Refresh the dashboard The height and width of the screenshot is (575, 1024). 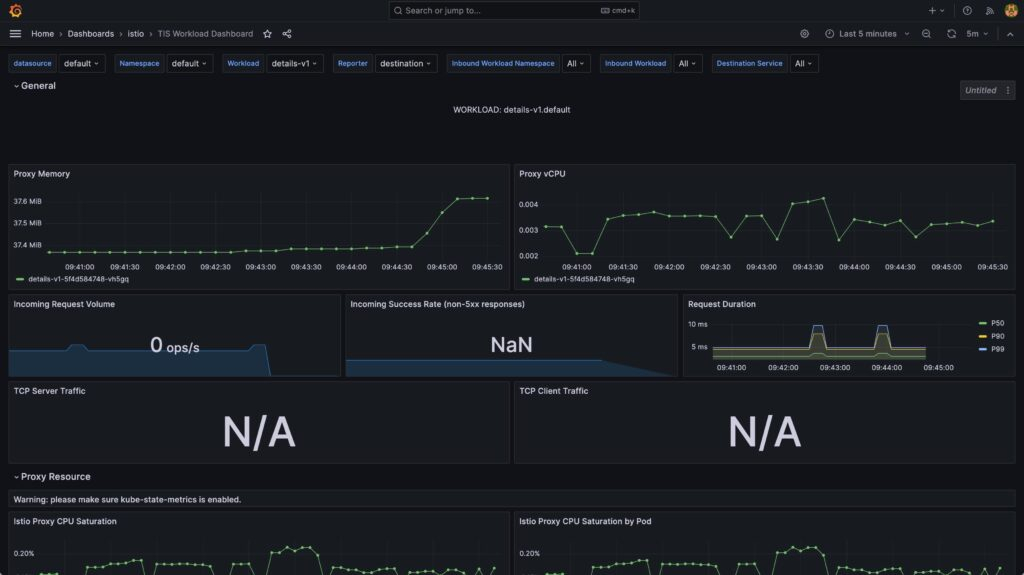click(951, 33)
